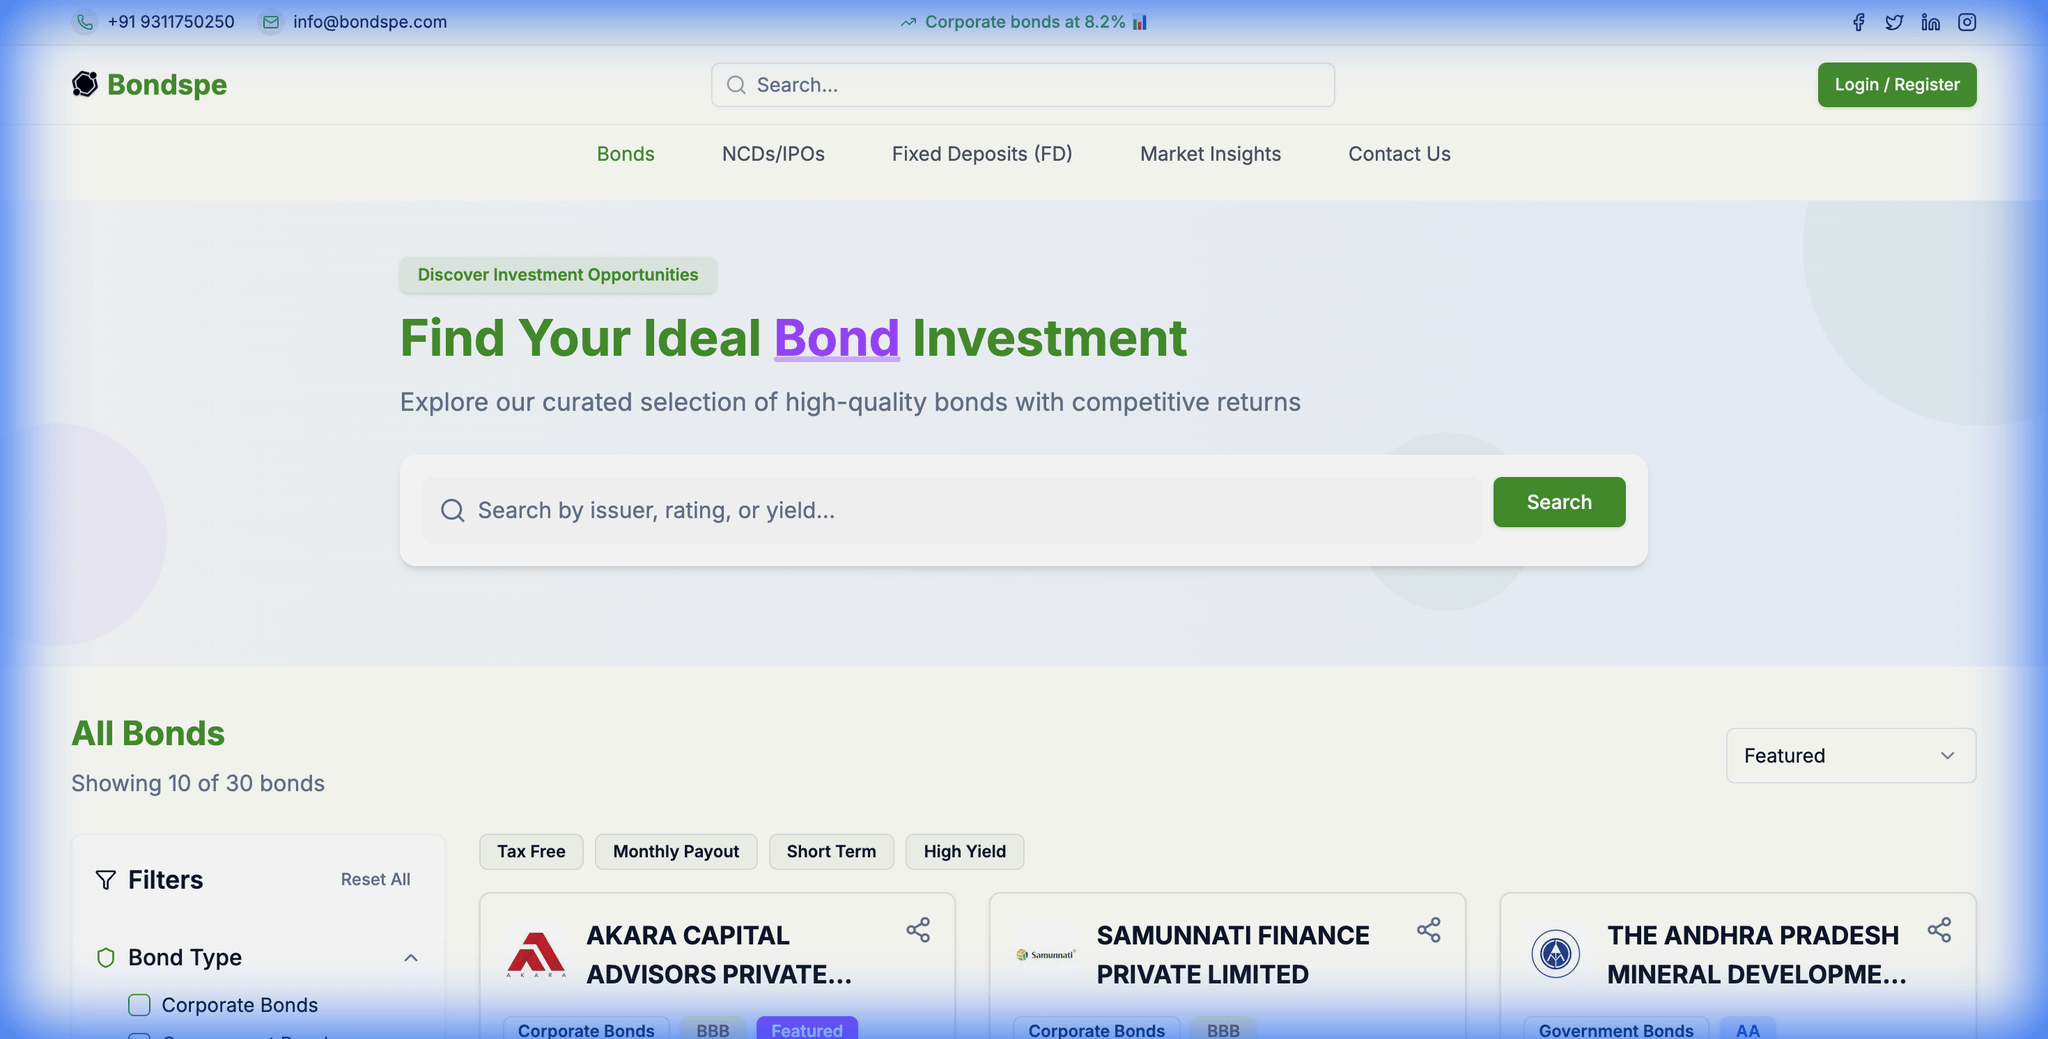Click the bar chart icon after 8.2%
Screen dimensions: 2048x1039
[x=1139, y=22]
